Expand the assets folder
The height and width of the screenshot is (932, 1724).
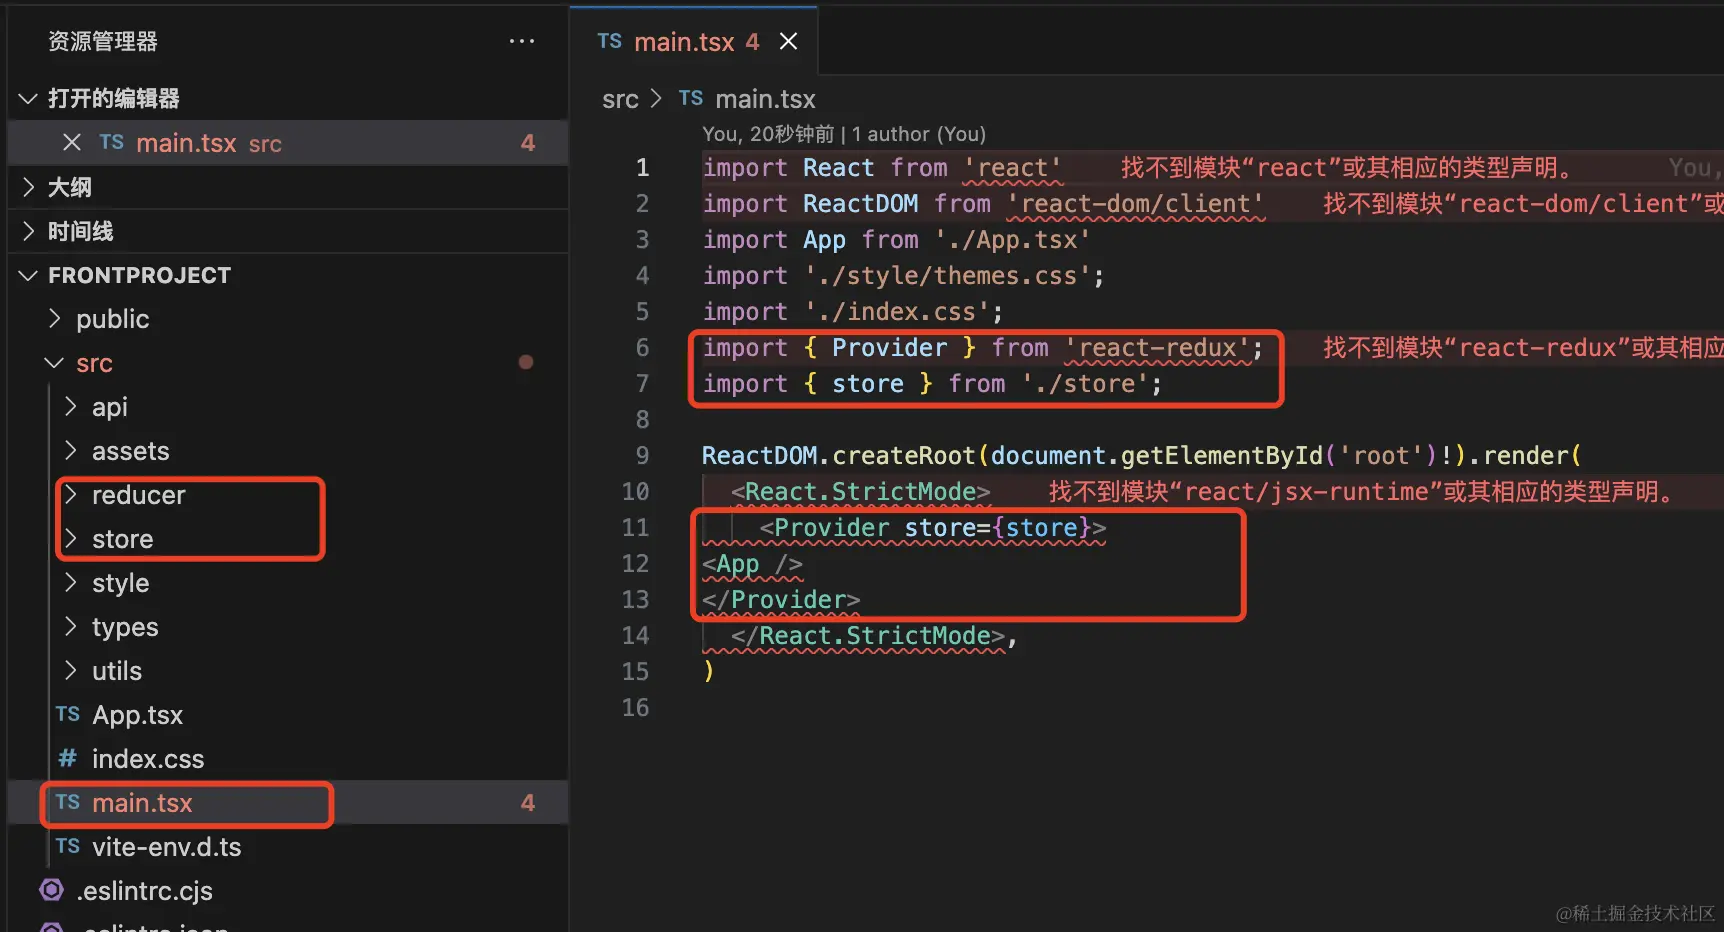point(71,451)
